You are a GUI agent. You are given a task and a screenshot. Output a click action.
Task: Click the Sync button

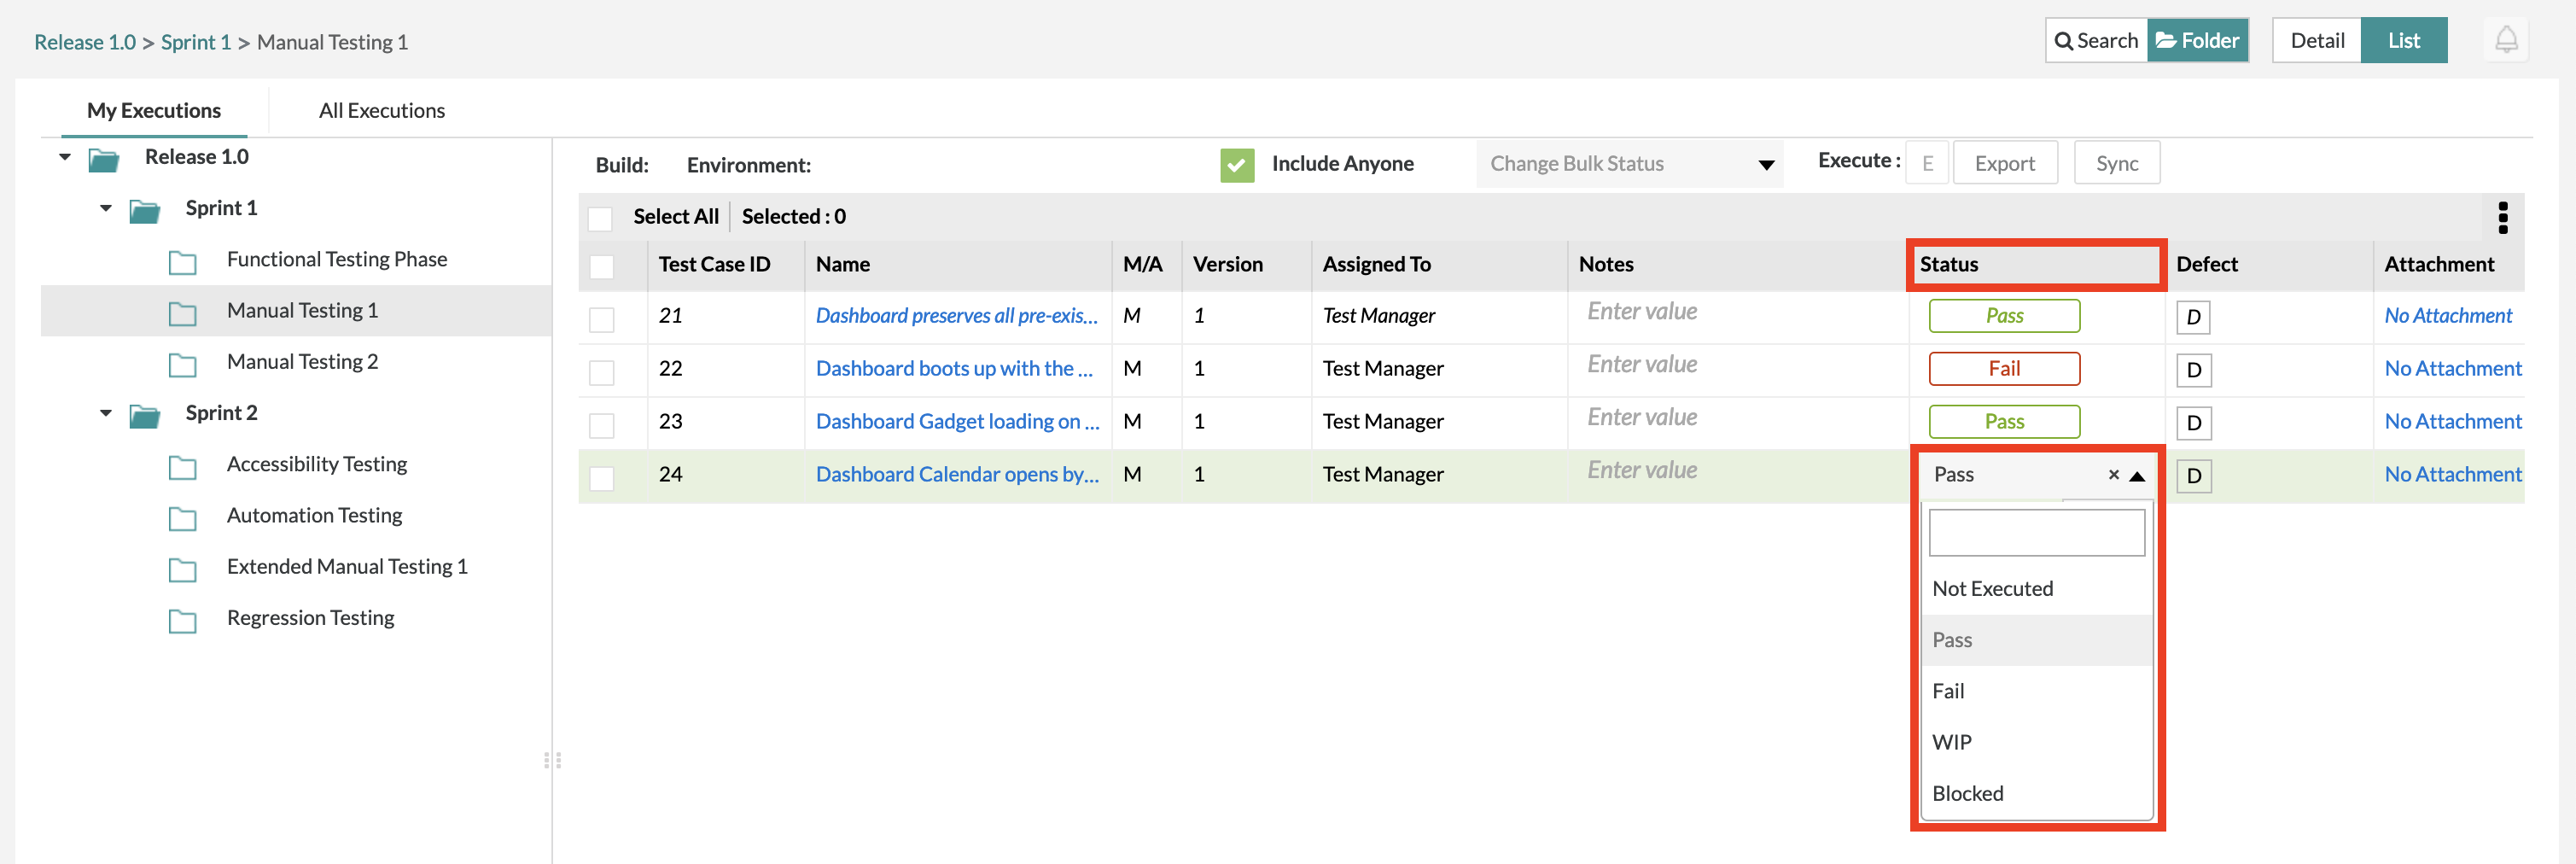(2116, 163)
